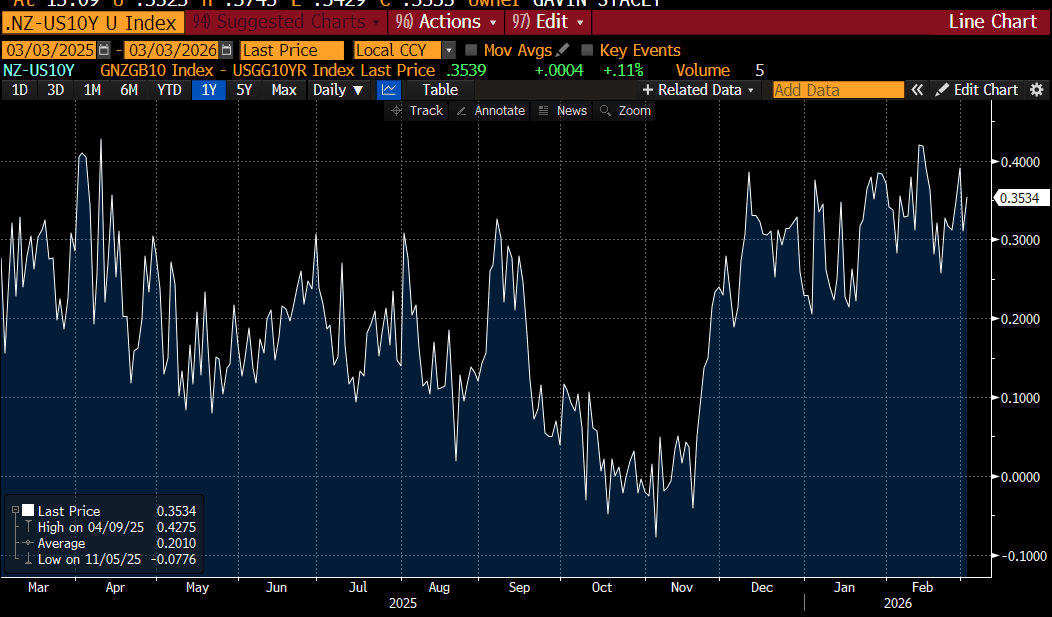Collapse panel with double-chevron icon

click(917, 90)
